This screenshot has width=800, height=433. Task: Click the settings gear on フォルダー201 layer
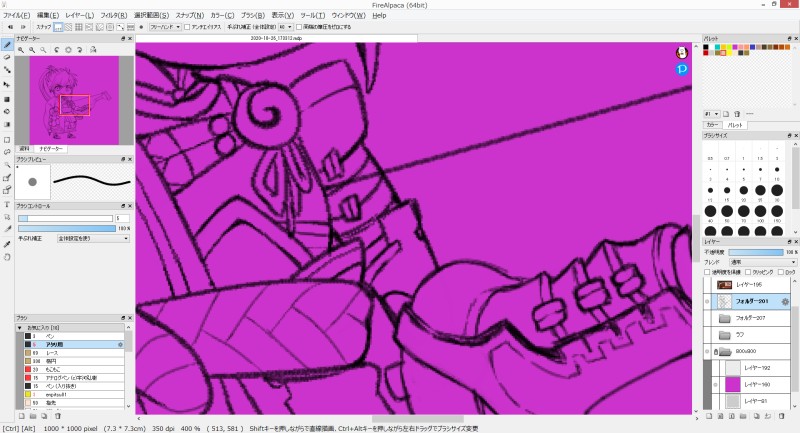click(785, 301)
